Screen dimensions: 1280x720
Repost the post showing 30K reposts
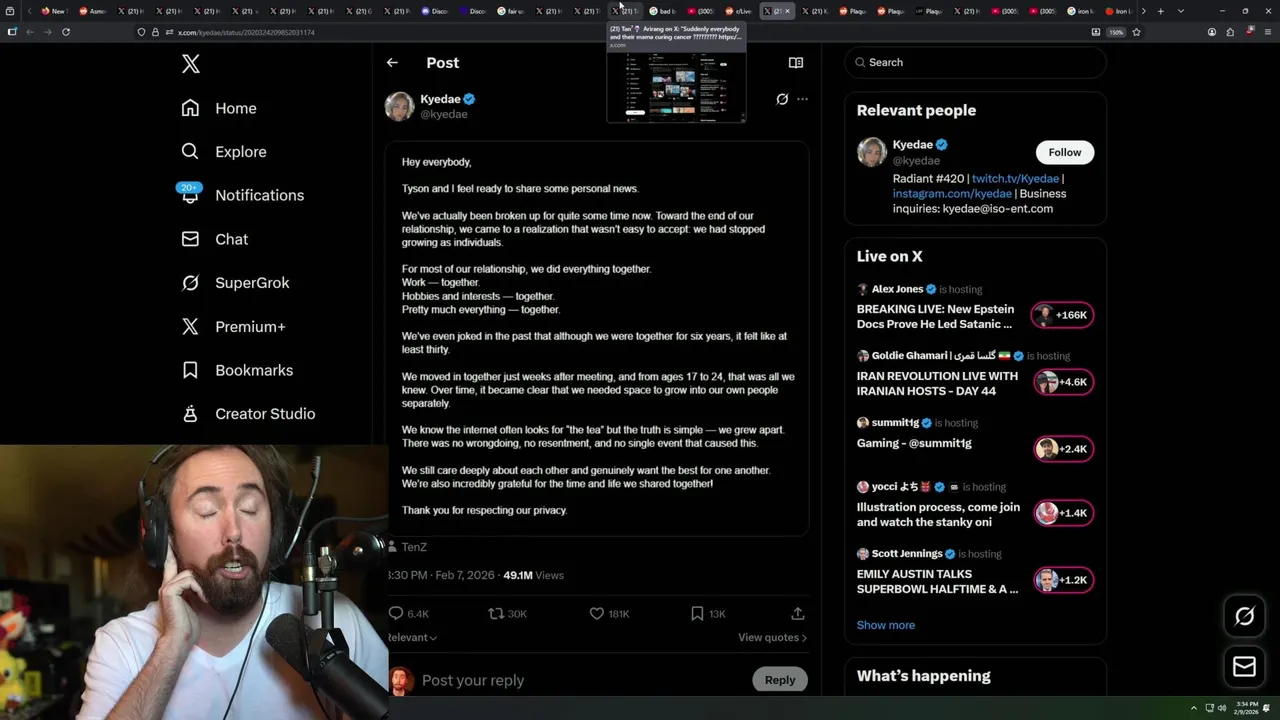pos(507,613)
